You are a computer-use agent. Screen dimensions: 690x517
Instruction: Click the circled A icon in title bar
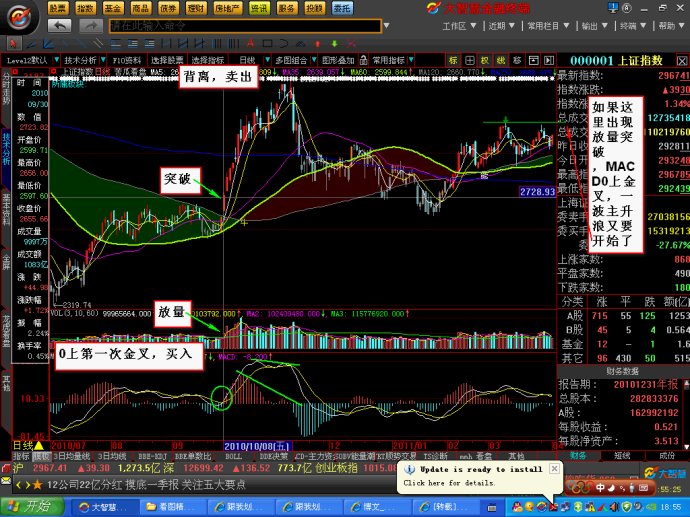pyautogui.click(x=627, y=8)
